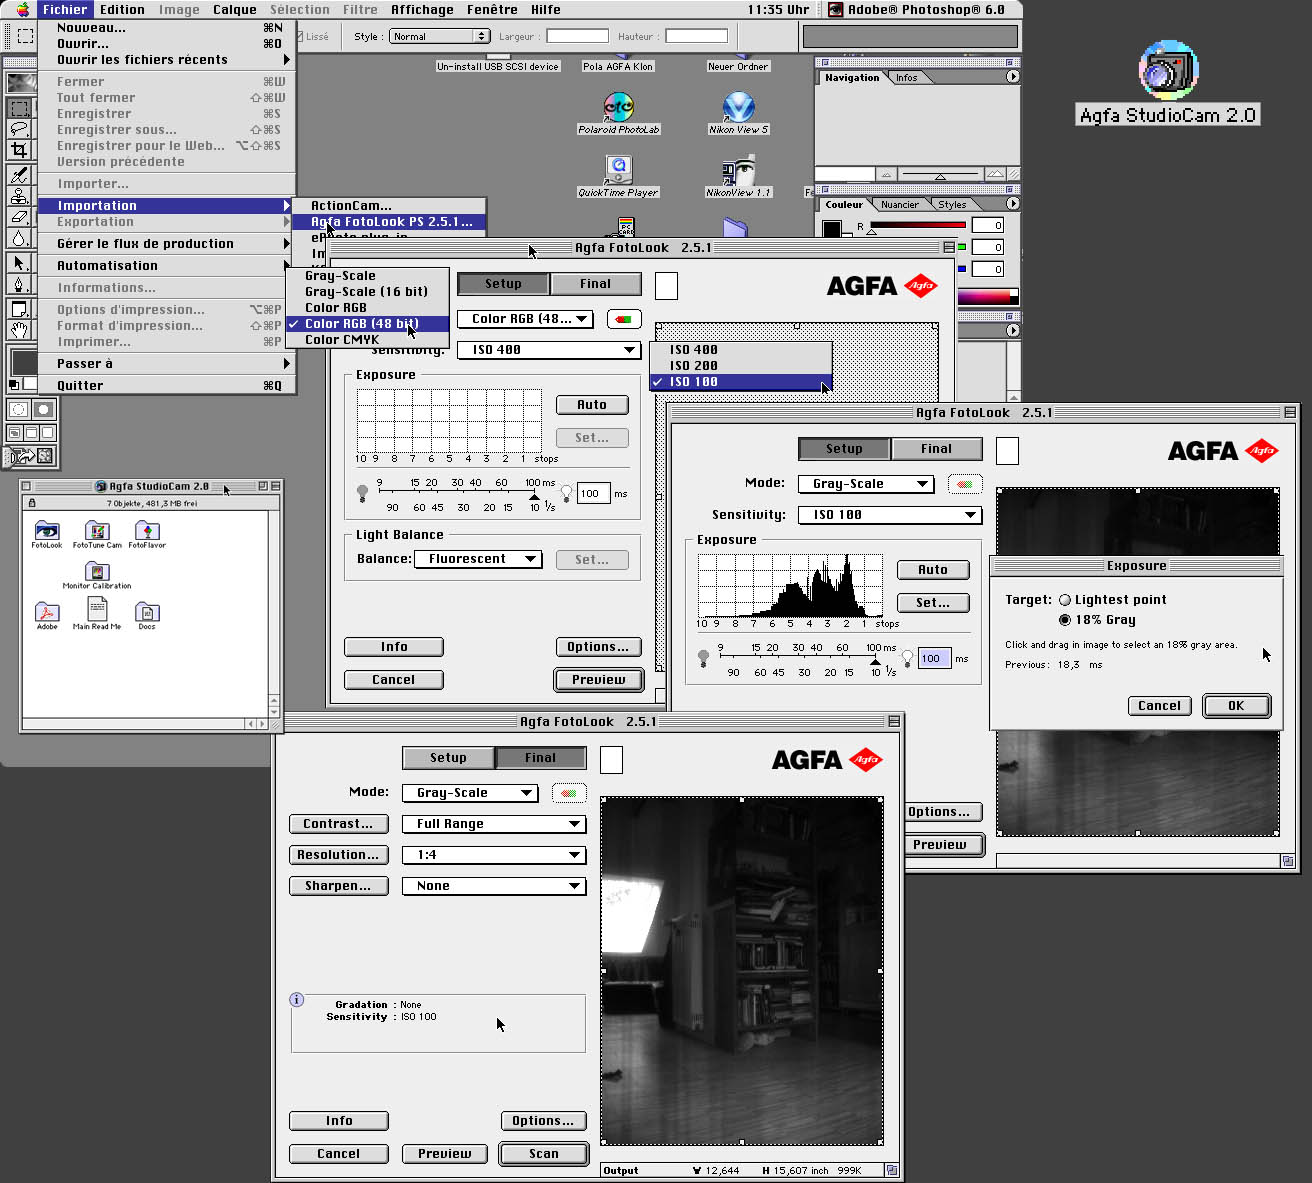This screenshot has height=1183, width=1312.
Task: Click Cancel in the Exposure dialog
Action: [1159, 705]
